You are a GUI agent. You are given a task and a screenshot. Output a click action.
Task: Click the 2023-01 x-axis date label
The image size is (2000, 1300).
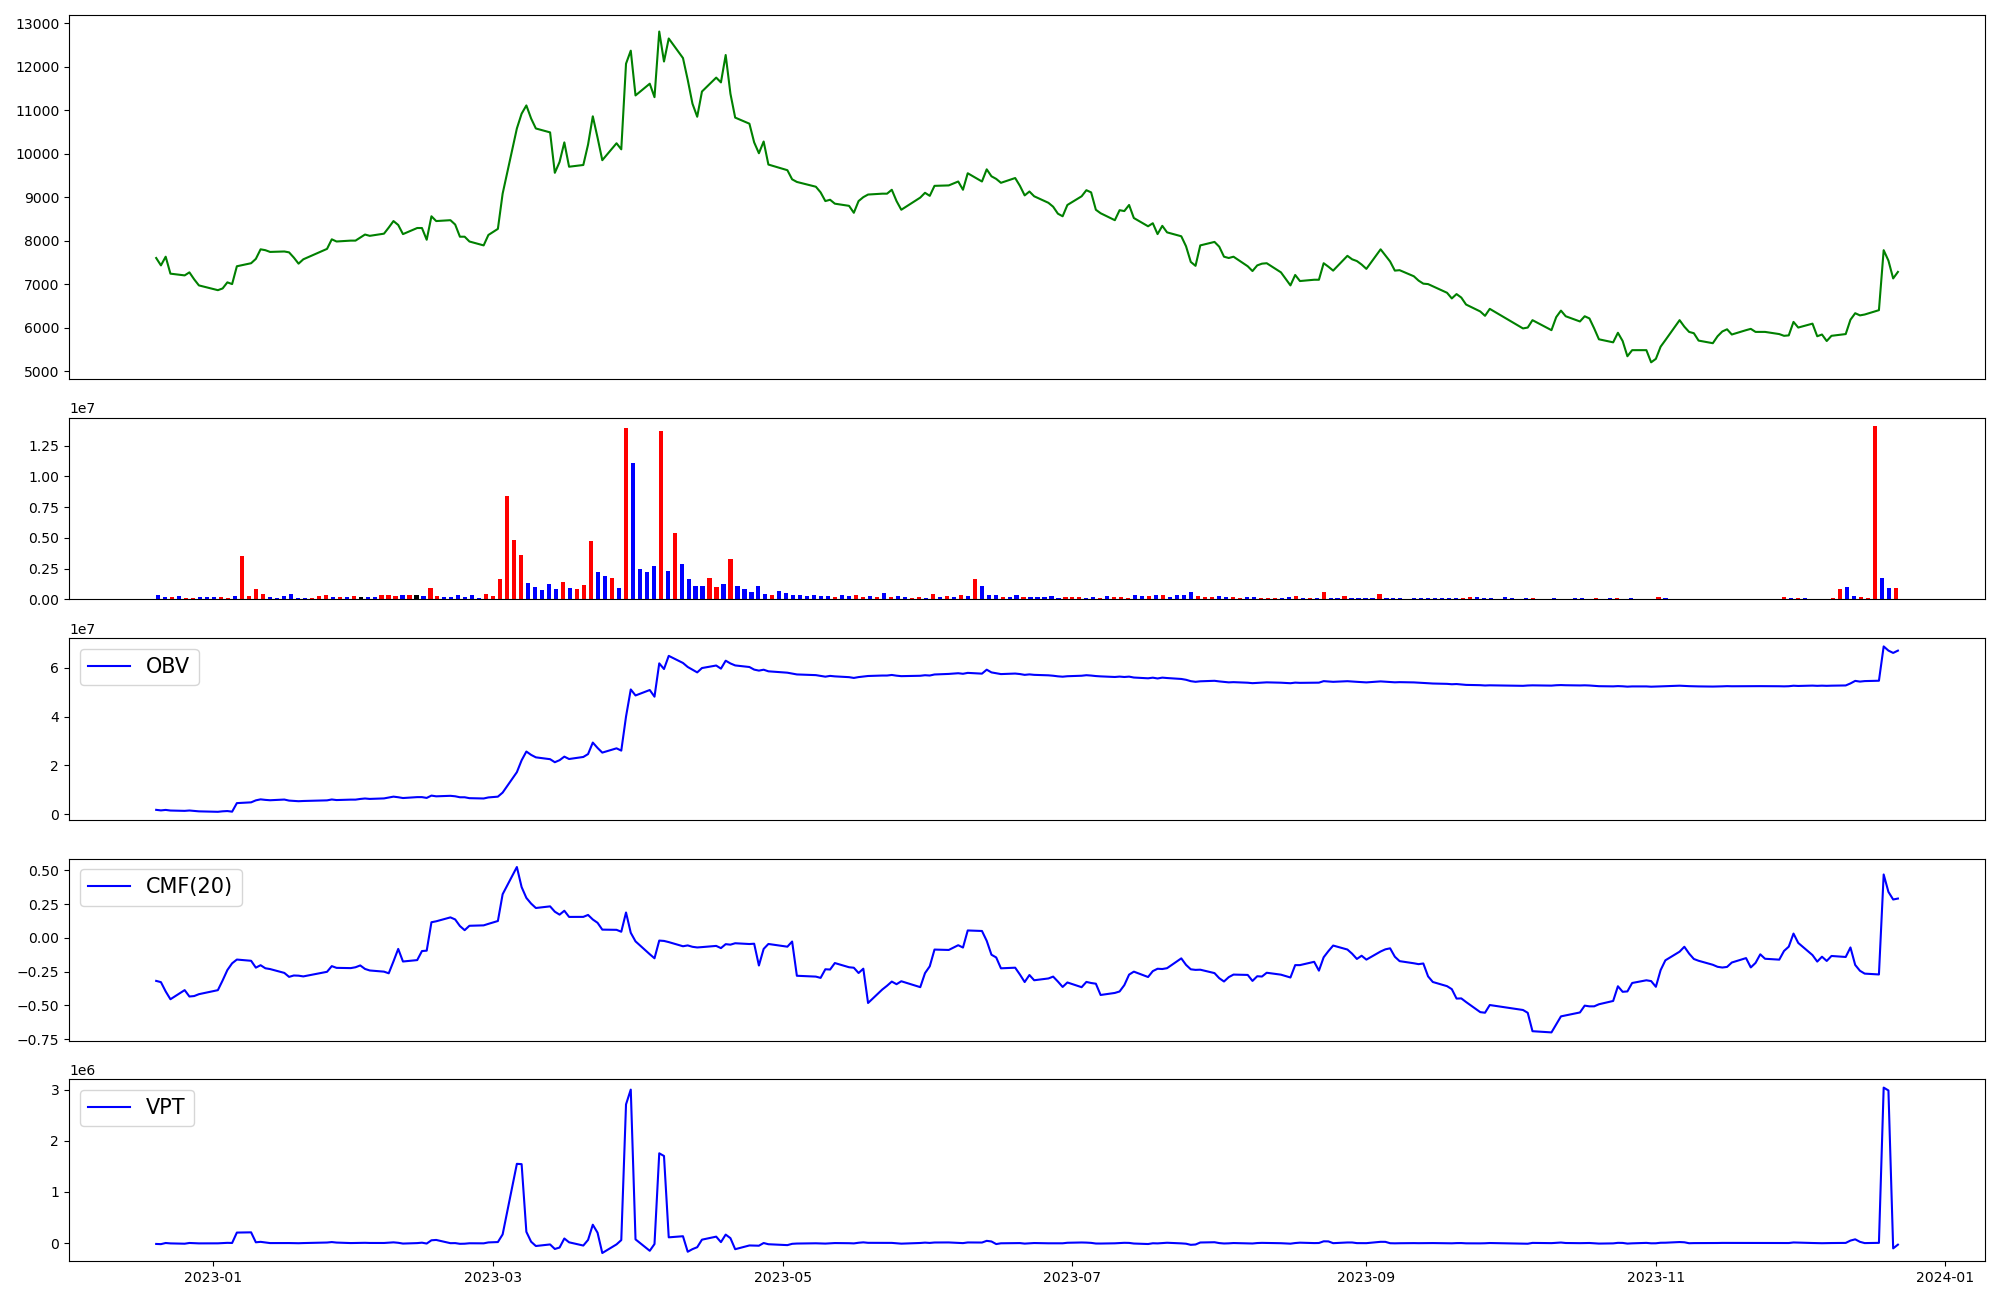point(213,1277)
